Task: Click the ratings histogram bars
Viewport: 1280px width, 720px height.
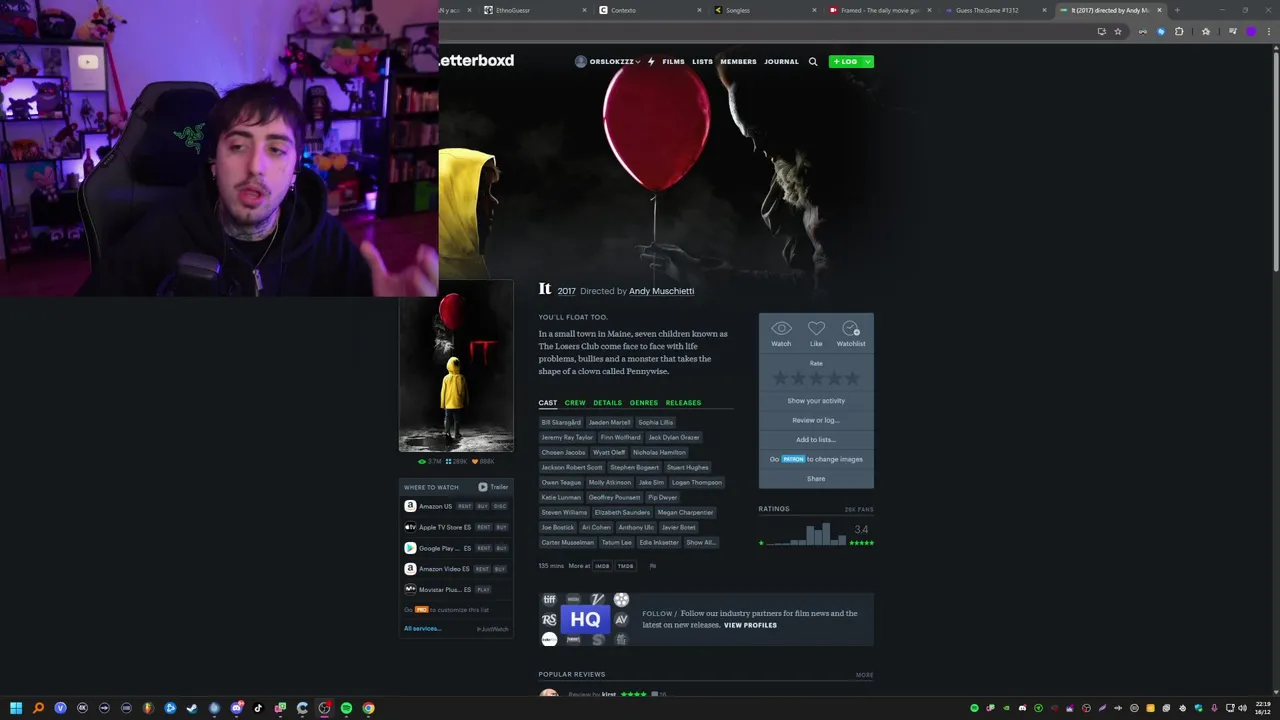Action: coord(806,534)
